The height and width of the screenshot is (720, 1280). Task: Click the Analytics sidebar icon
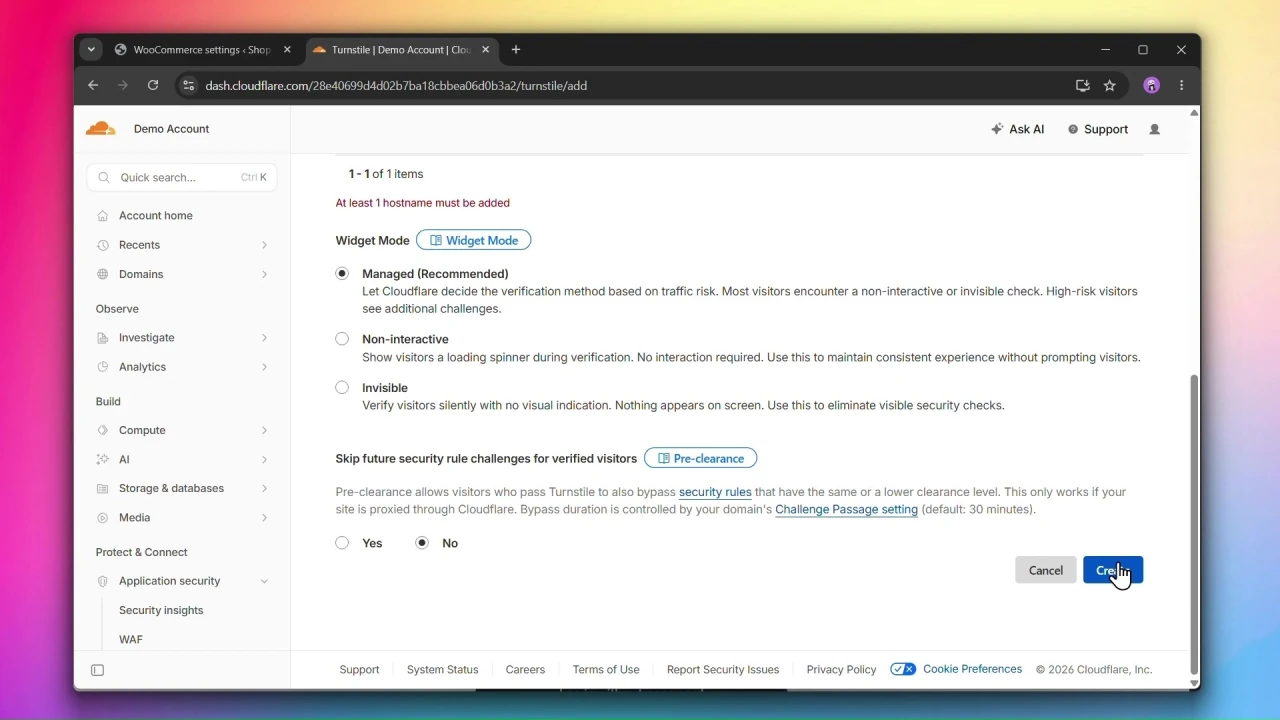103,367
